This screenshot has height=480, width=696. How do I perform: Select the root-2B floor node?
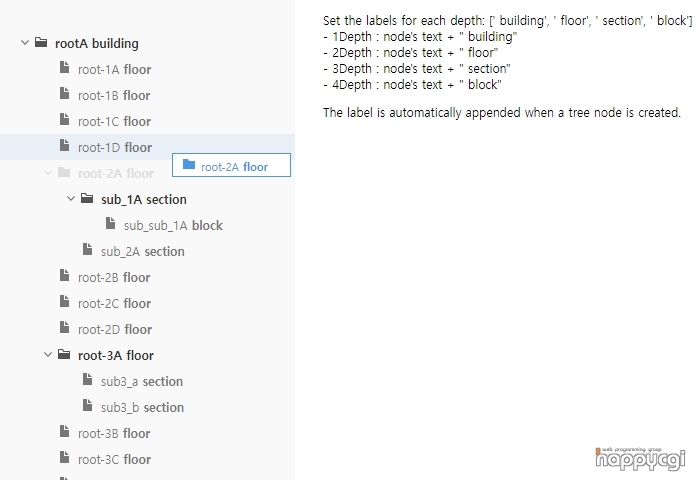pyautogui.click(x=114, y=278)
